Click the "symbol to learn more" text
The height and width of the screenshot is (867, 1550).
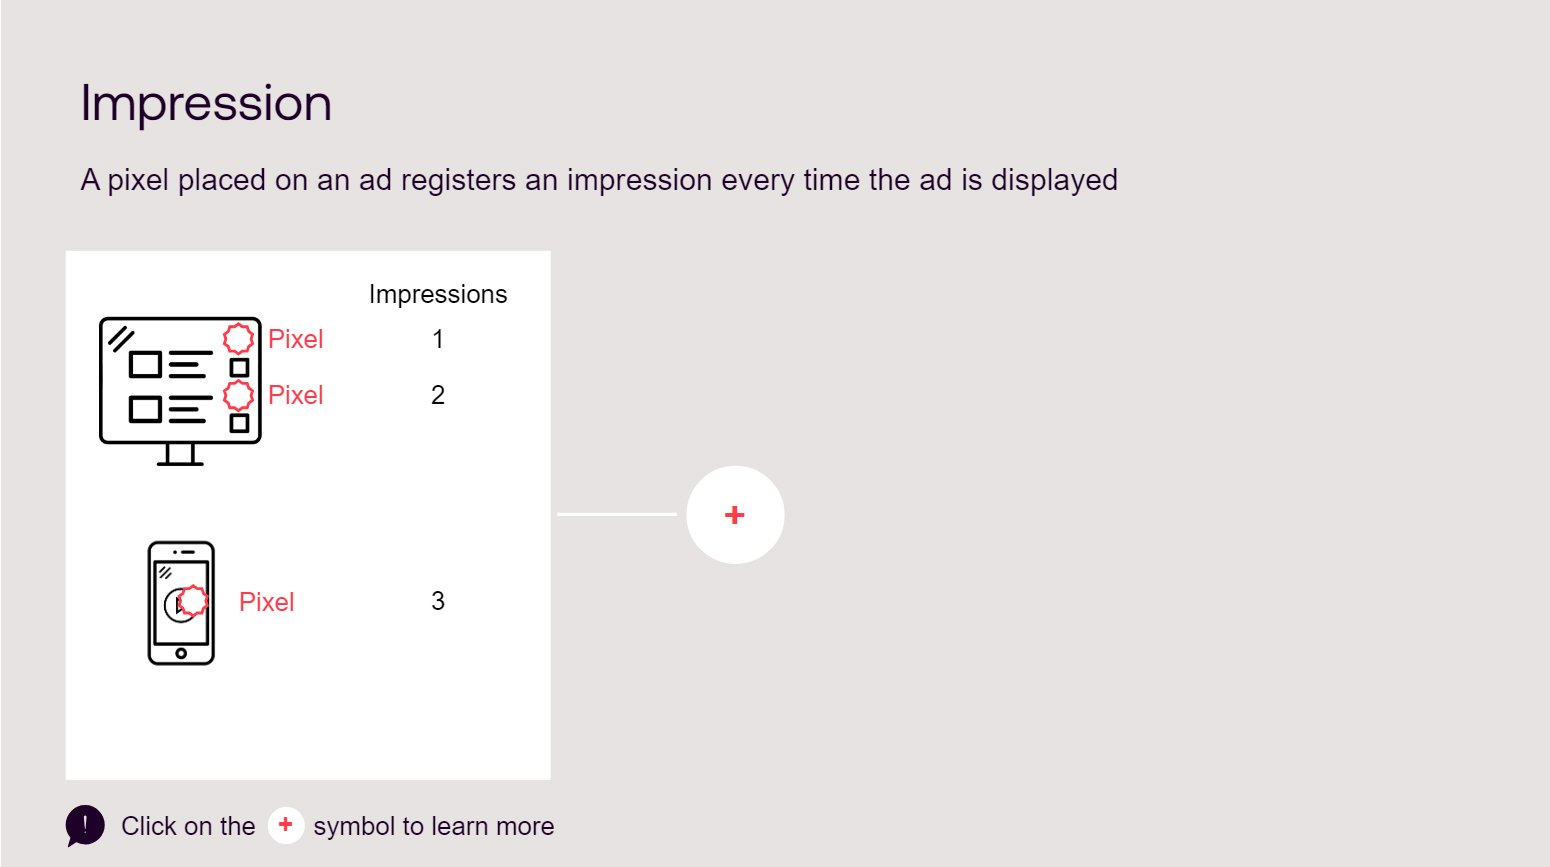point(433,826)
